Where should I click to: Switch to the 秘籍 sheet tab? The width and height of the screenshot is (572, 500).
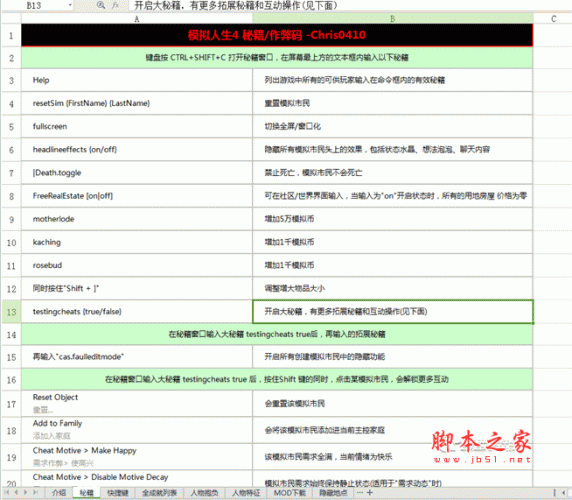click(86, 493)
